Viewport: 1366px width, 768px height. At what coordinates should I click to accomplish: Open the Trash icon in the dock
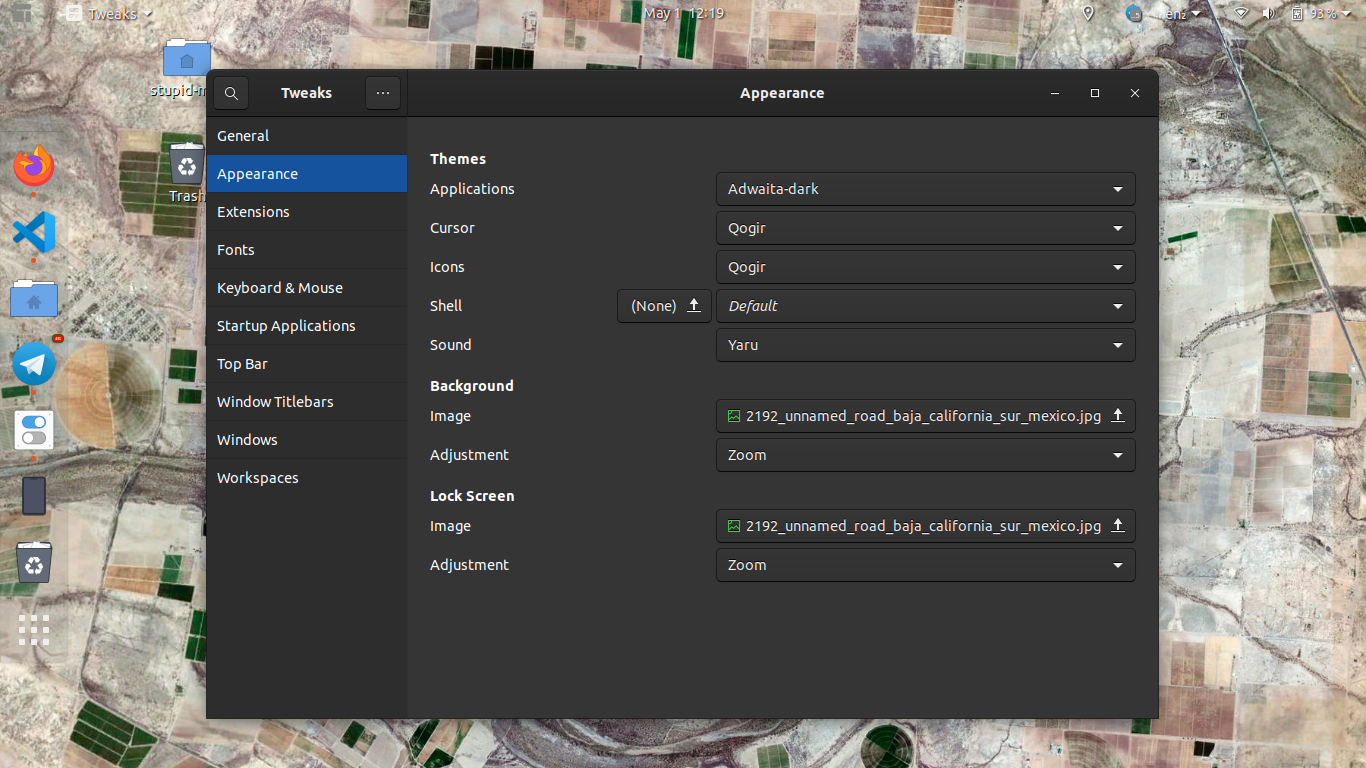point(34,563)
